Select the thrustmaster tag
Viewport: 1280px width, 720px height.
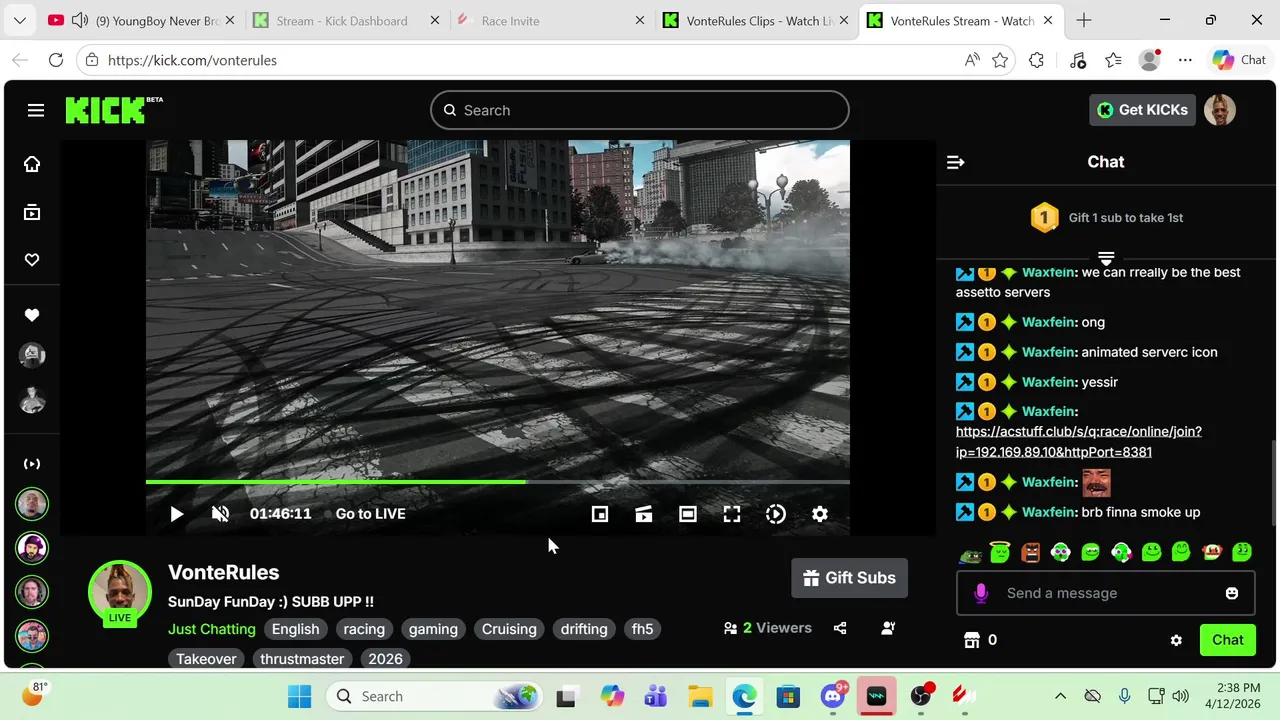(302, 659)
